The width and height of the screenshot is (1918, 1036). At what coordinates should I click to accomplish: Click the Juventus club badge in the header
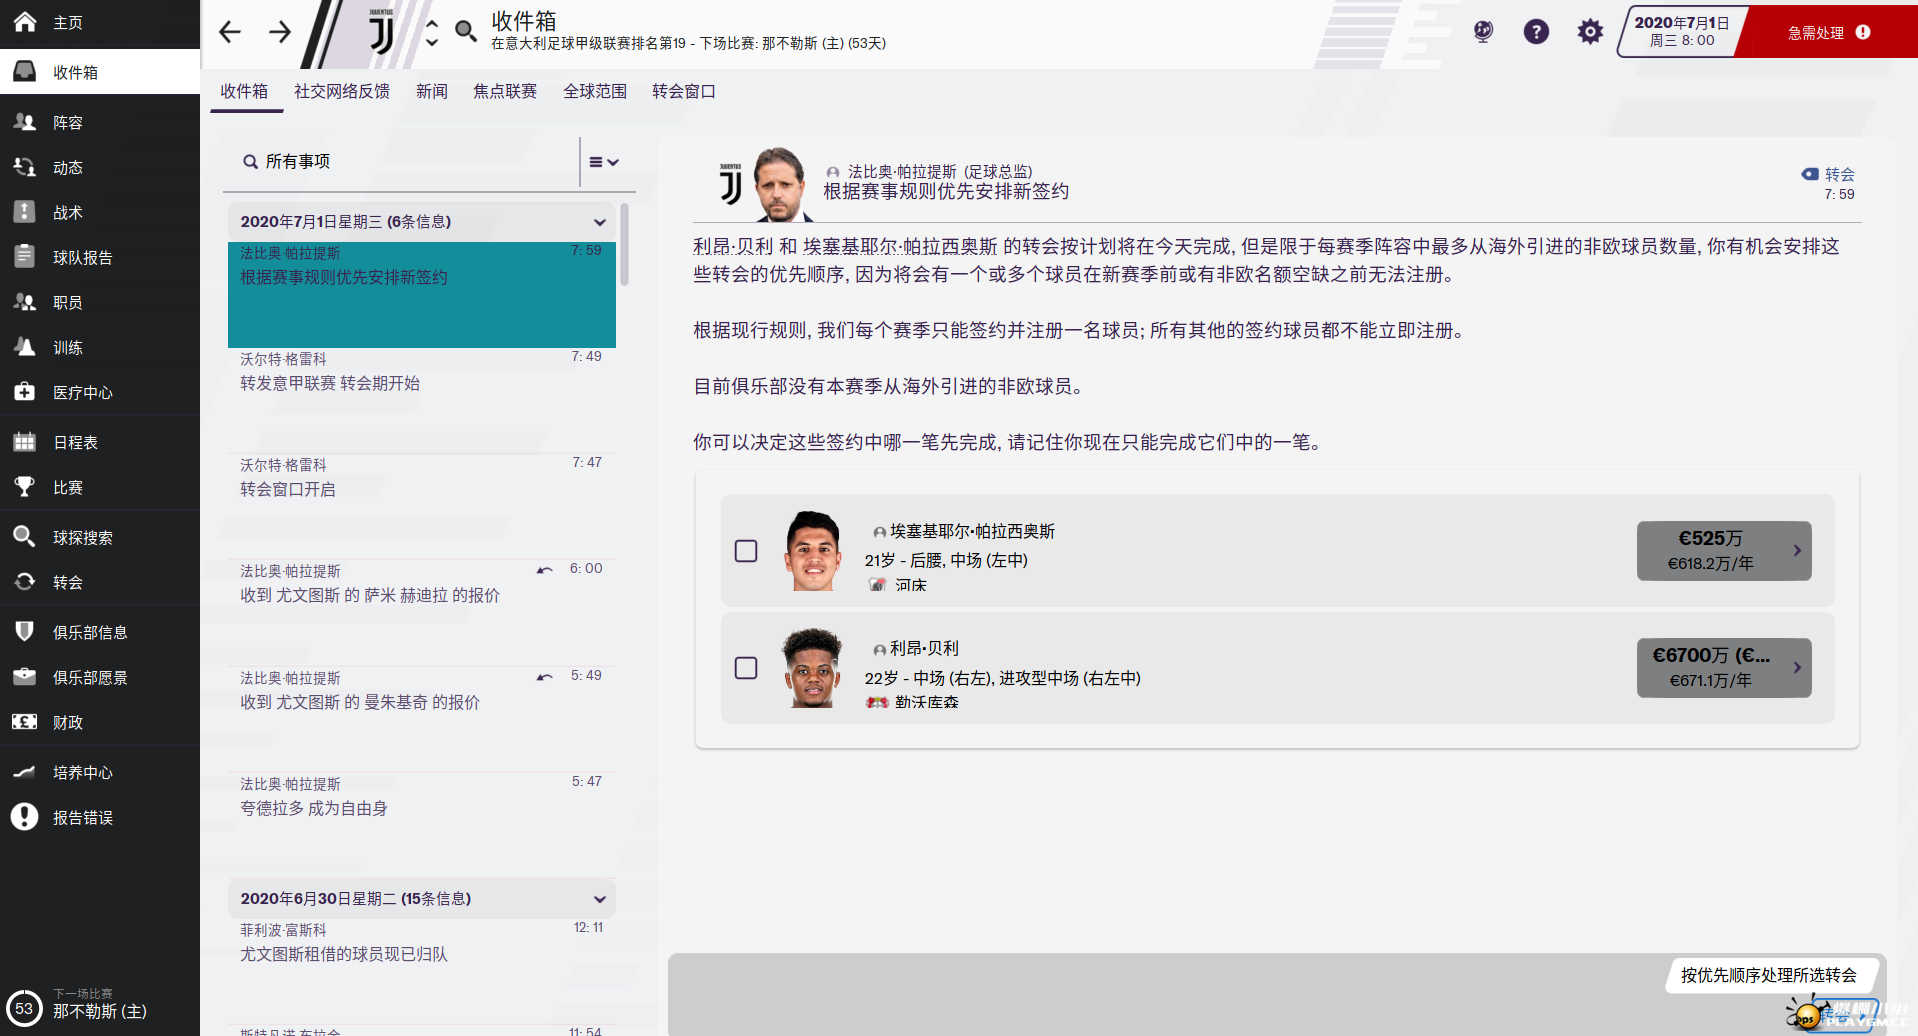pyautogui.click(x=381, y=32)
